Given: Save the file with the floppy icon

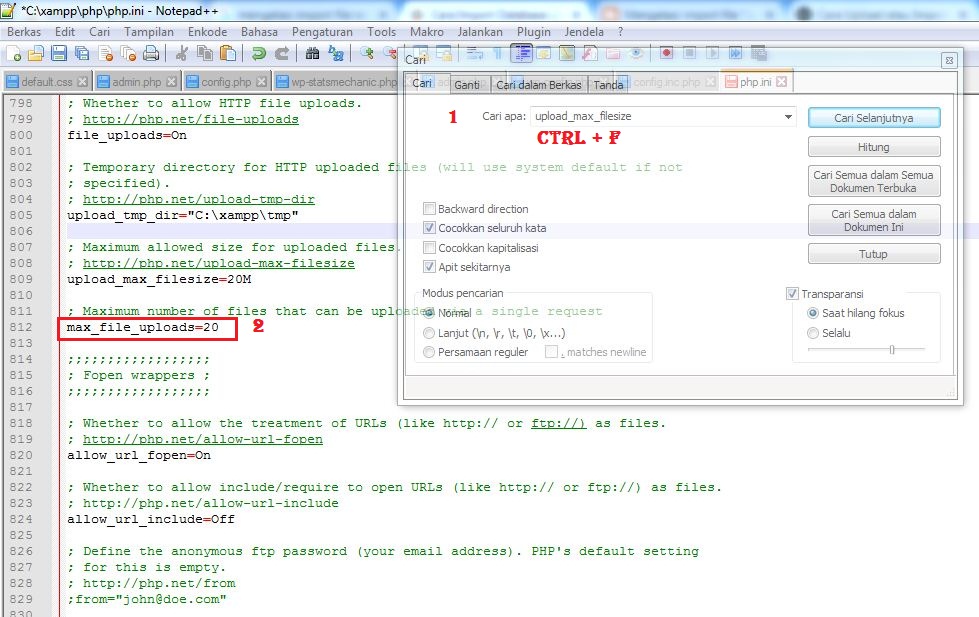Looking at the screenshot, I should click(59, 54).
